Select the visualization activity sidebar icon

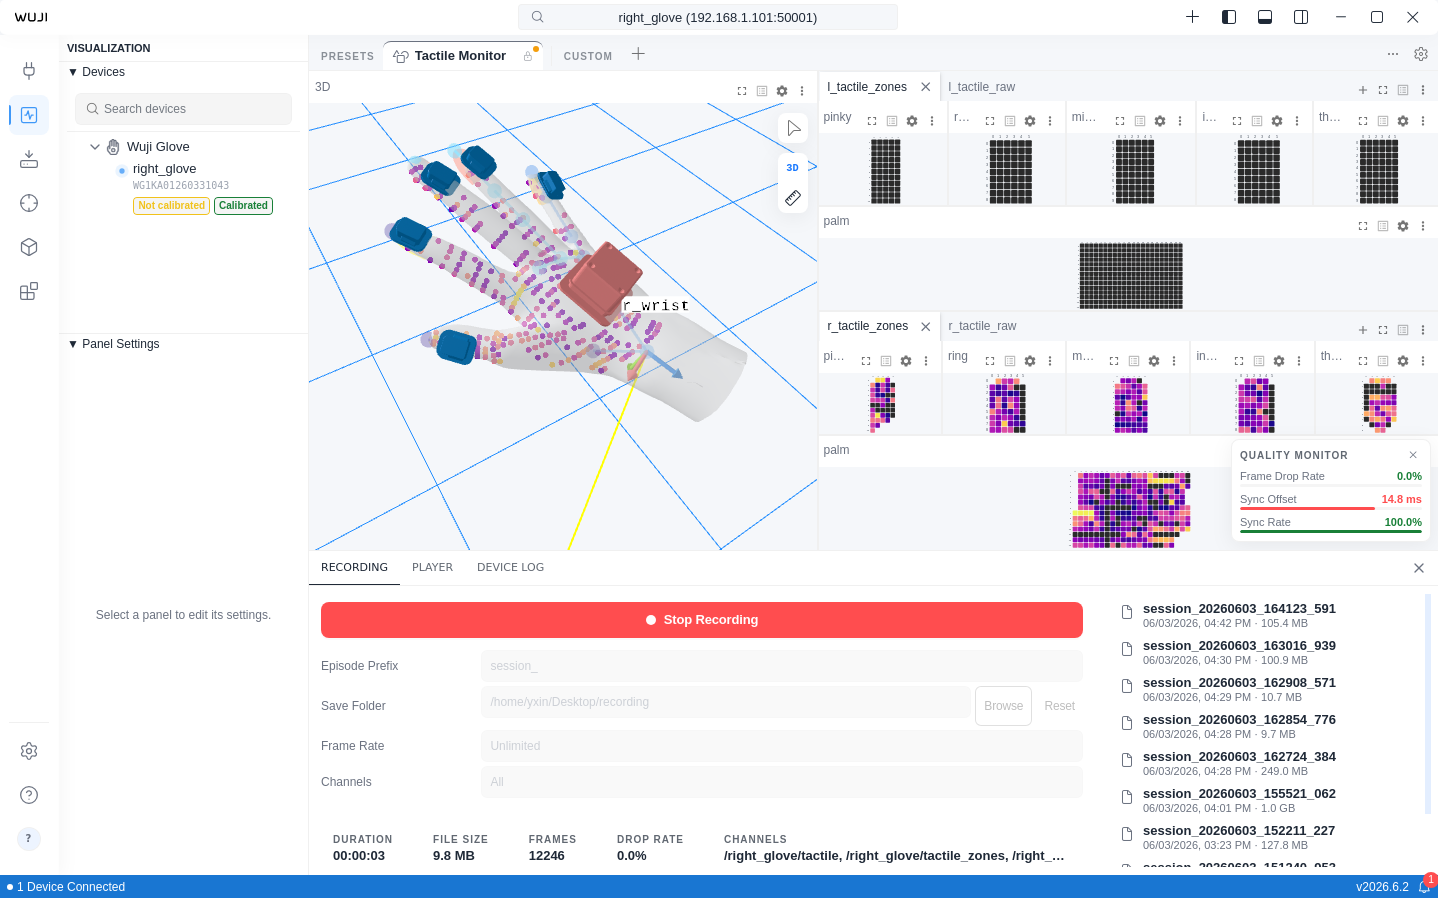click(x=29, y=115)
